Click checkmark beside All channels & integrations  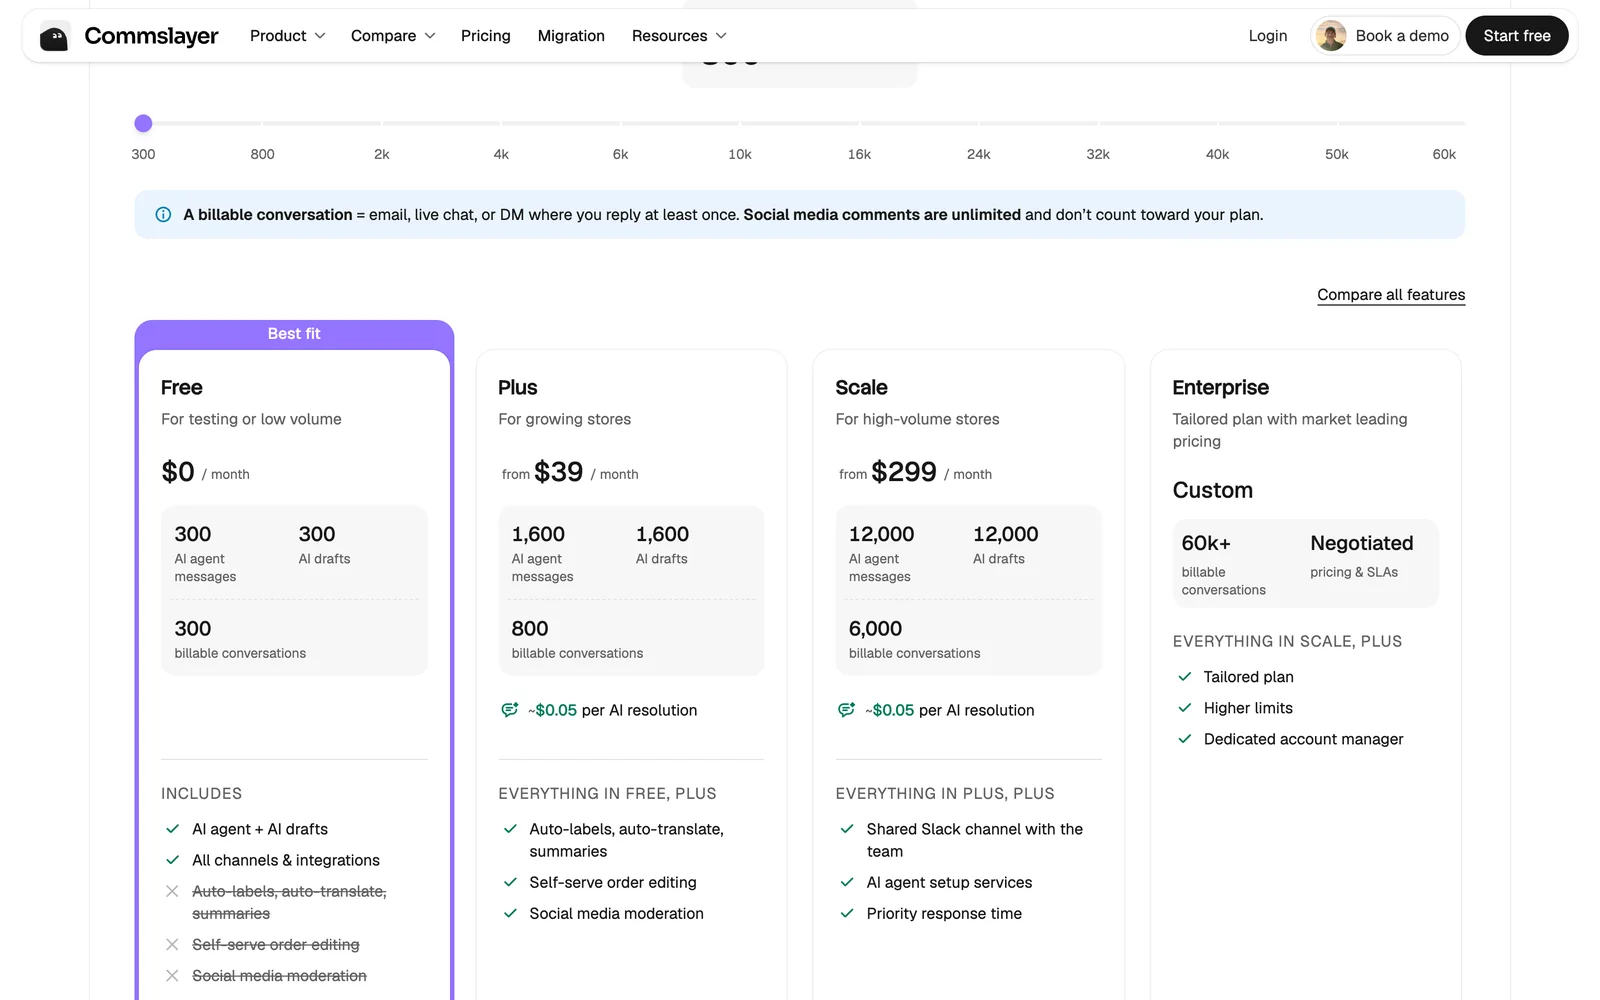coord(172,860)
